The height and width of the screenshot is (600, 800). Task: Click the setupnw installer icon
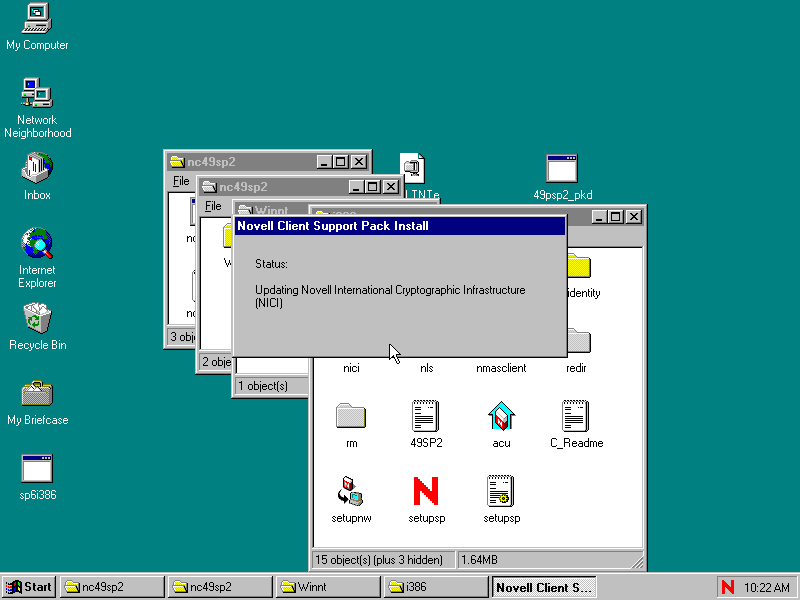coord(351,491)
